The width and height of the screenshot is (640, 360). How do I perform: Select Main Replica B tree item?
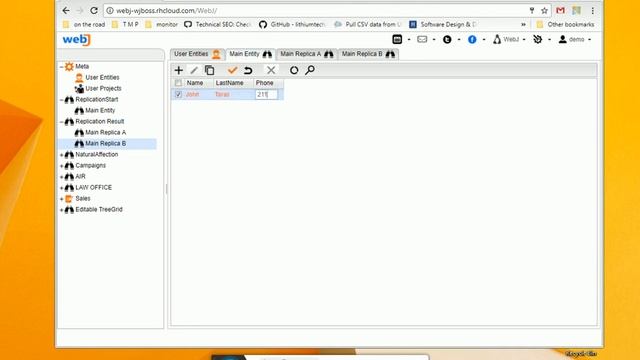pos(105,143)
